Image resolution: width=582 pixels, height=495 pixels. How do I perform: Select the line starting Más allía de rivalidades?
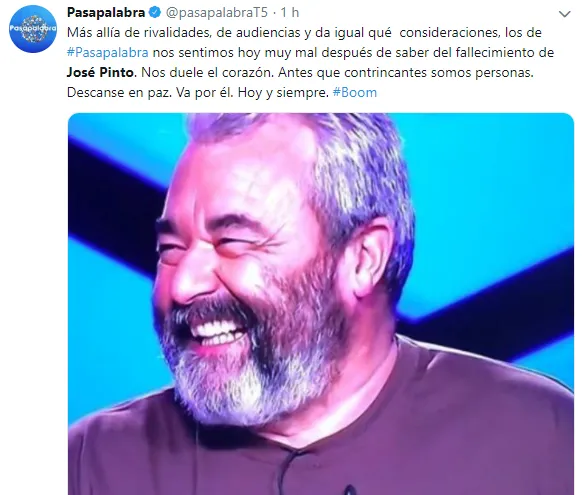[304, 33]
